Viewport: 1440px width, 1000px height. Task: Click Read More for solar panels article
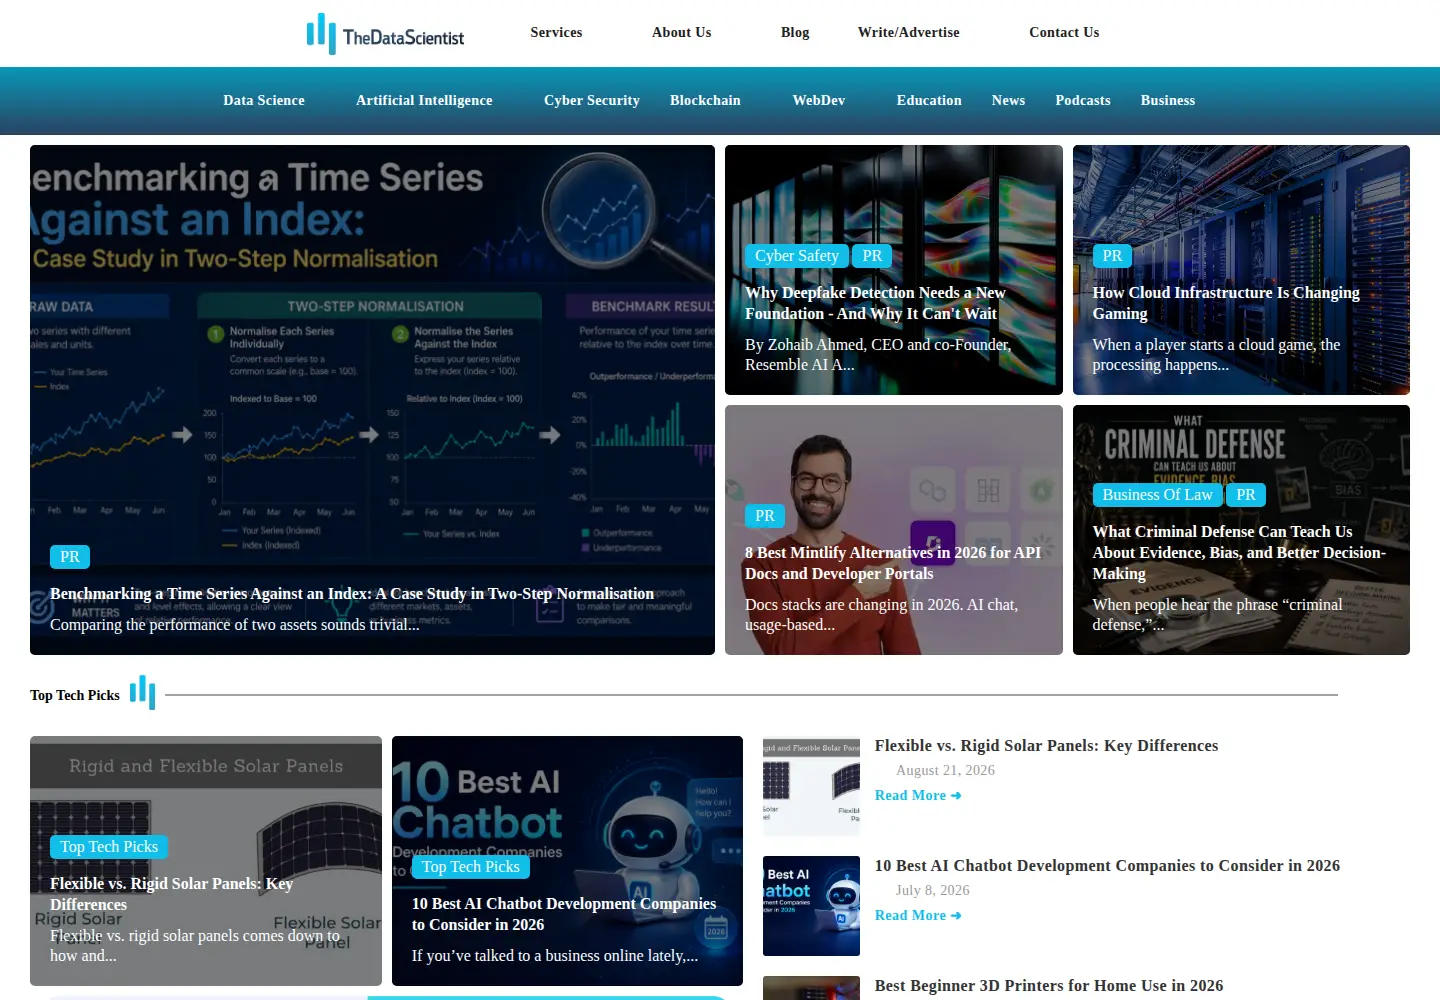(x=918, y=796)
